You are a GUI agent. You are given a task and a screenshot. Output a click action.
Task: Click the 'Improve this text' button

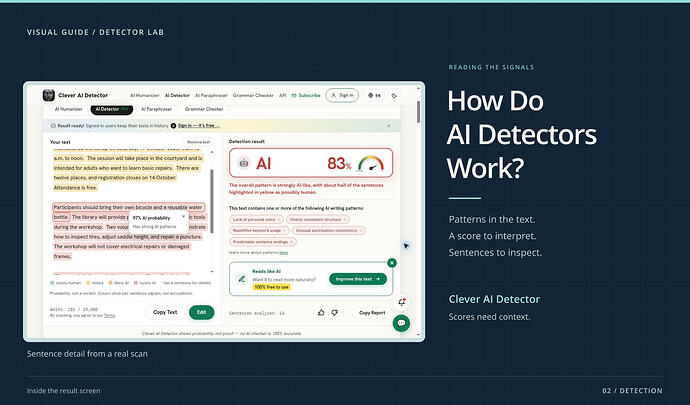tap(358, 279)
